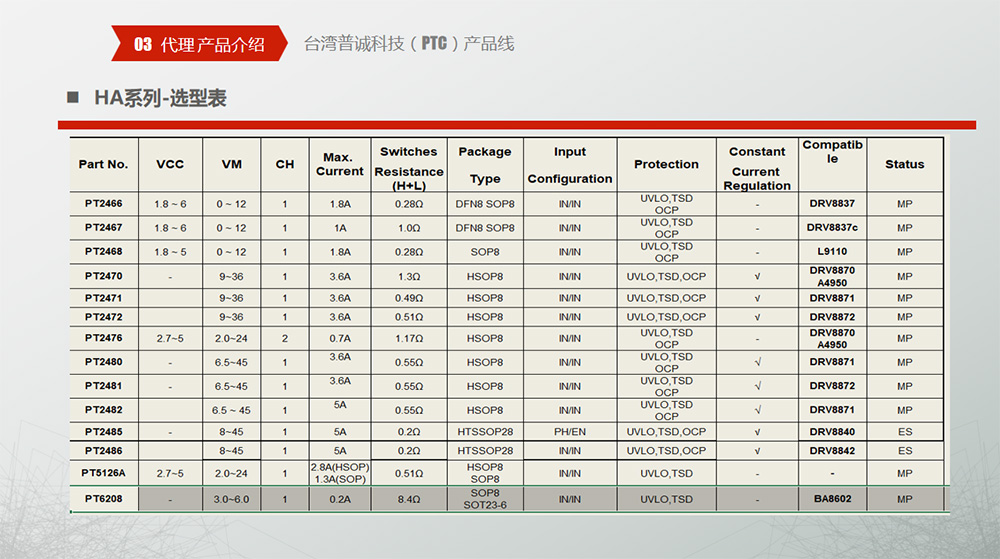Click the DFN8 SOP8 package cell for PT2466

485,204
